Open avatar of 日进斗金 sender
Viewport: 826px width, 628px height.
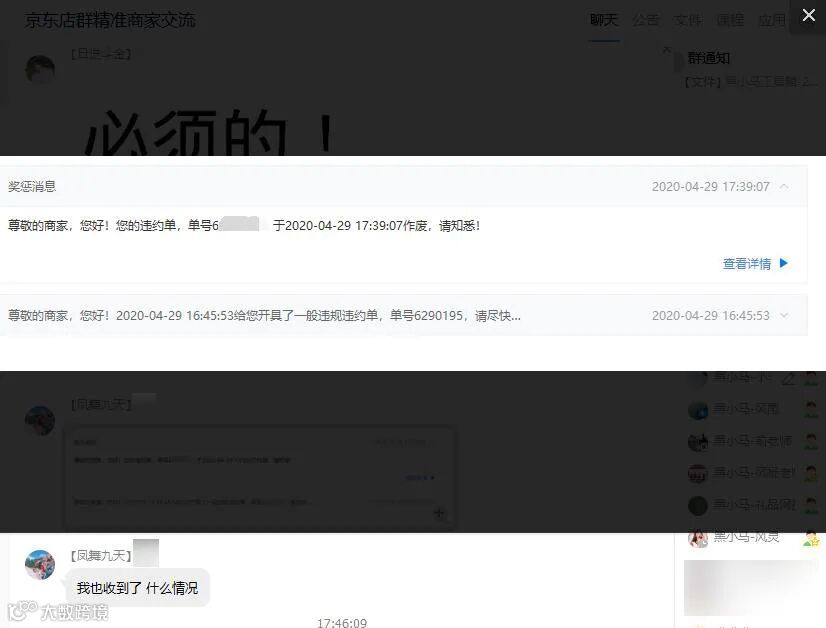pyautogui.click(x=40, y=69)
